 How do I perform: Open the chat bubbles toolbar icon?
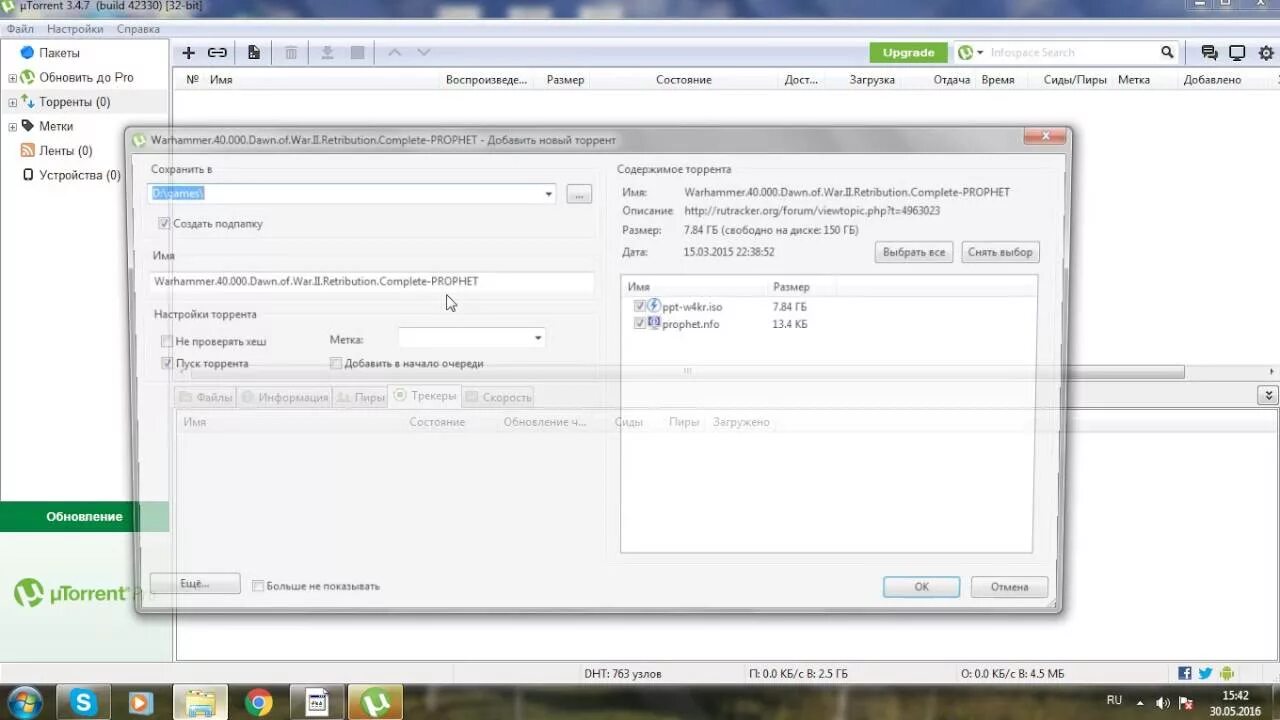(1209, 53)
